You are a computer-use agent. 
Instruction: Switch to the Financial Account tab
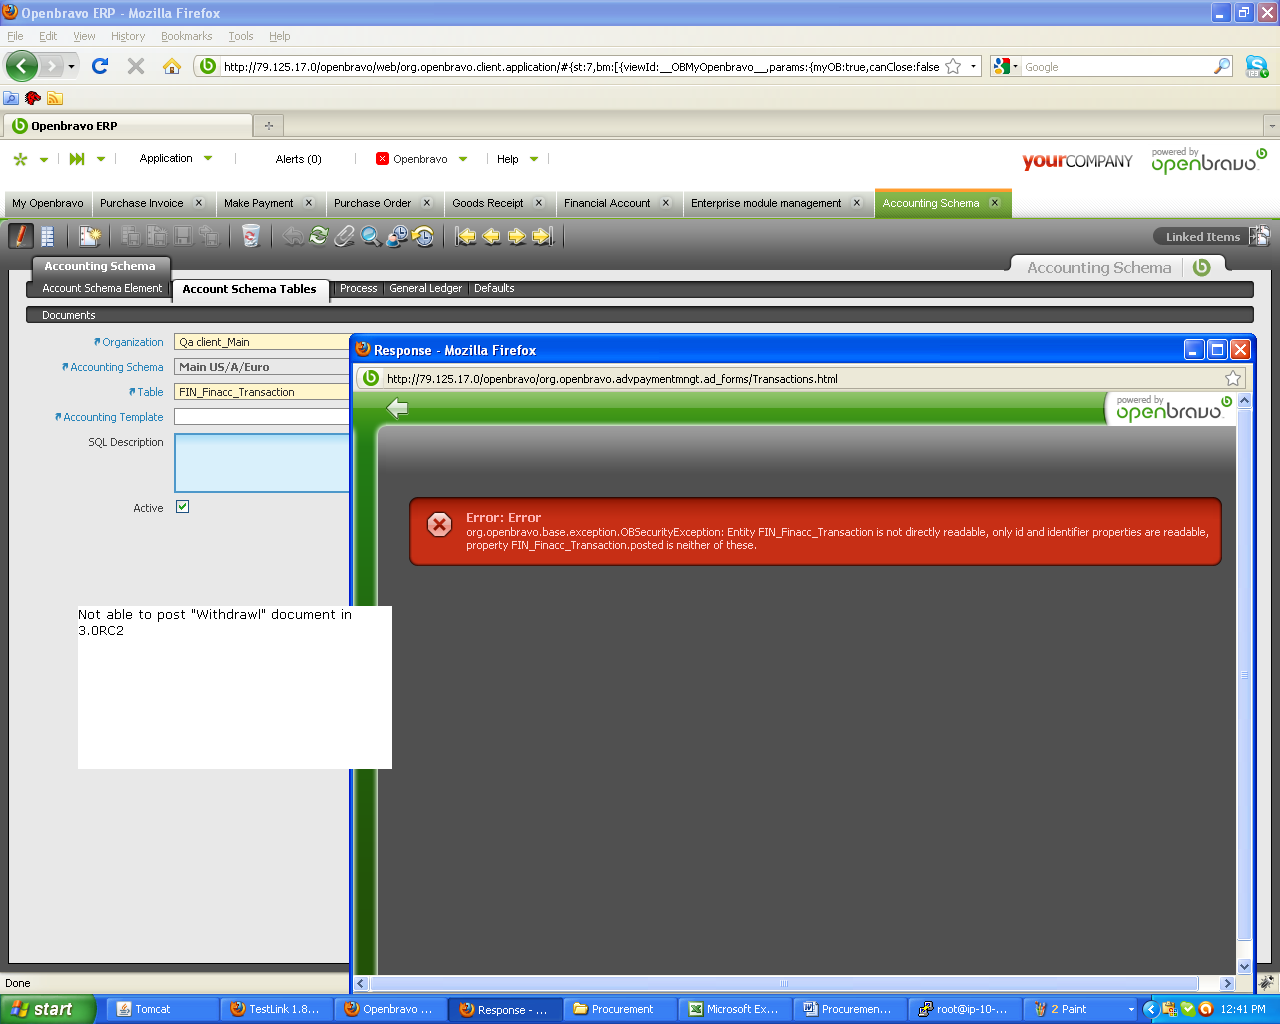tap(607, 203)
